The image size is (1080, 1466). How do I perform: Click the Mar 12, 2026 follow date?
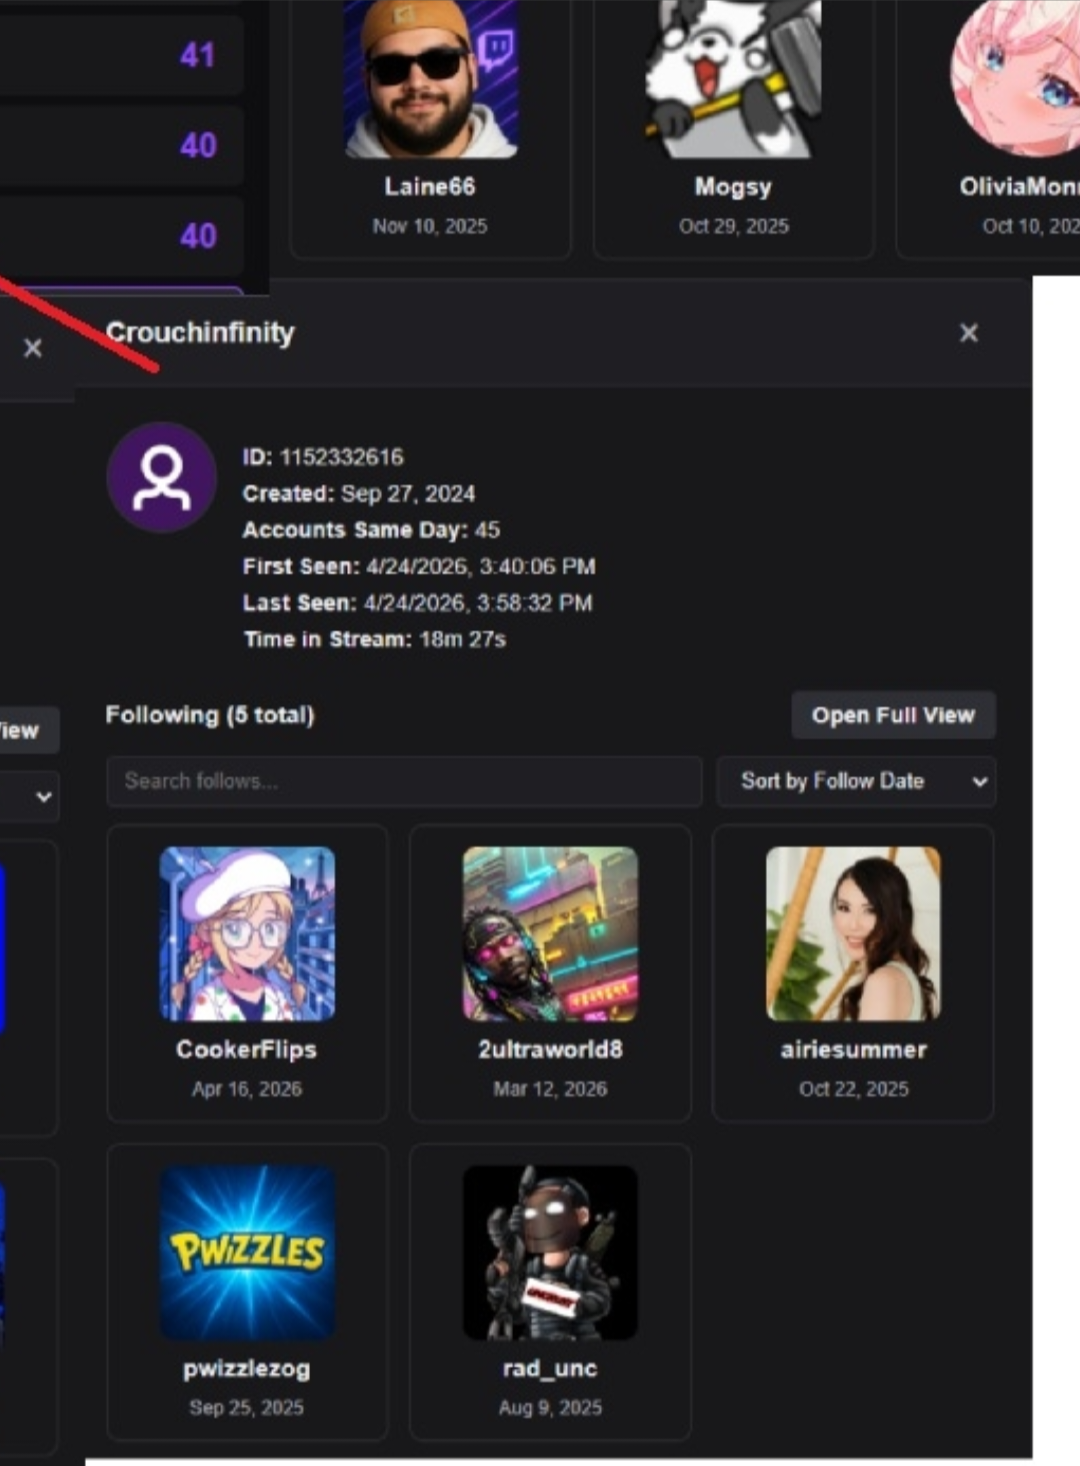pos(550,1089)
